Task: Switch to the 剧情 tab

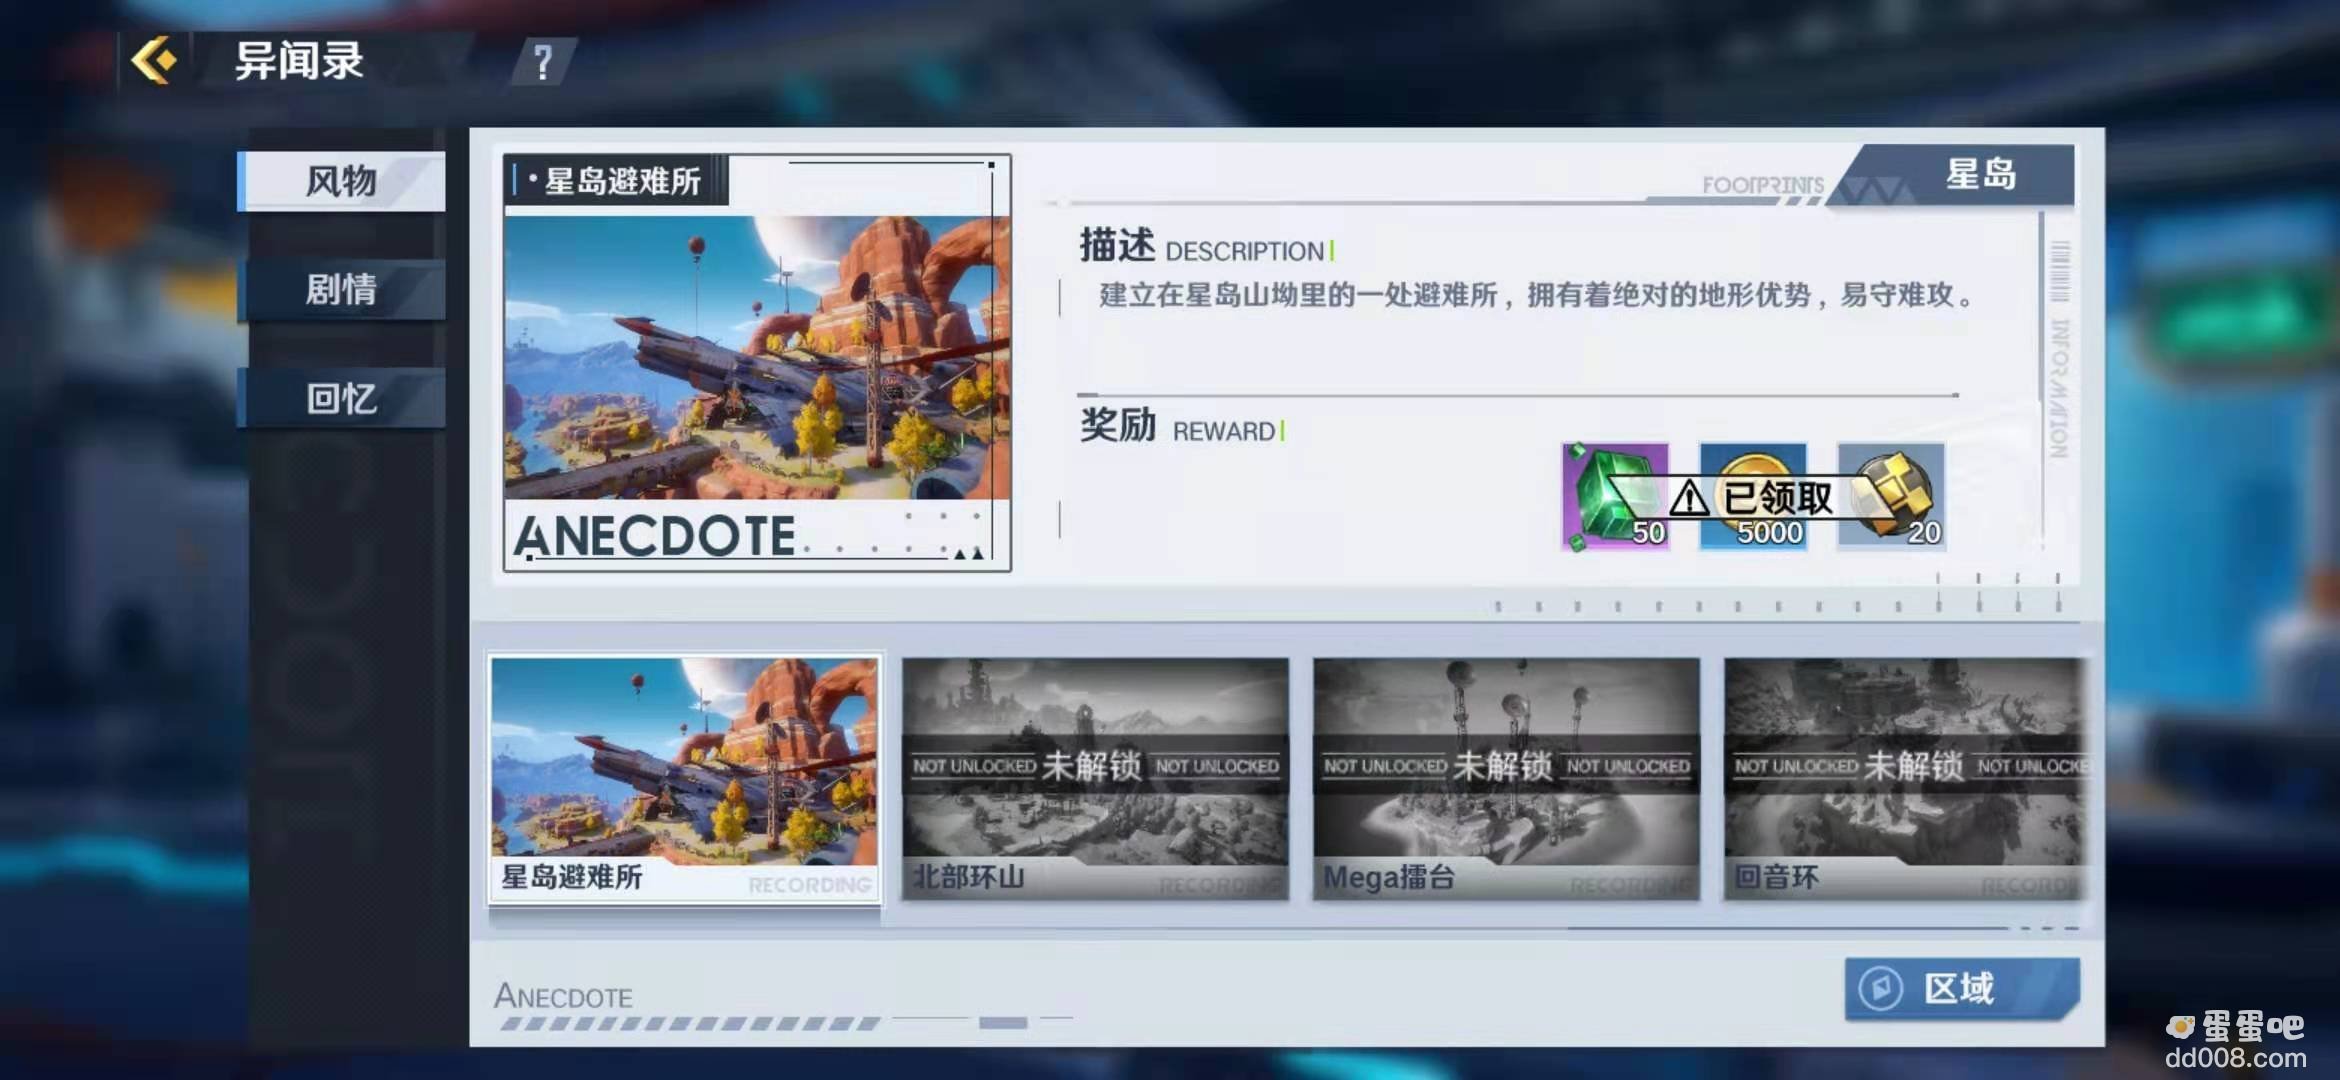Action: (x=341, y=290)
